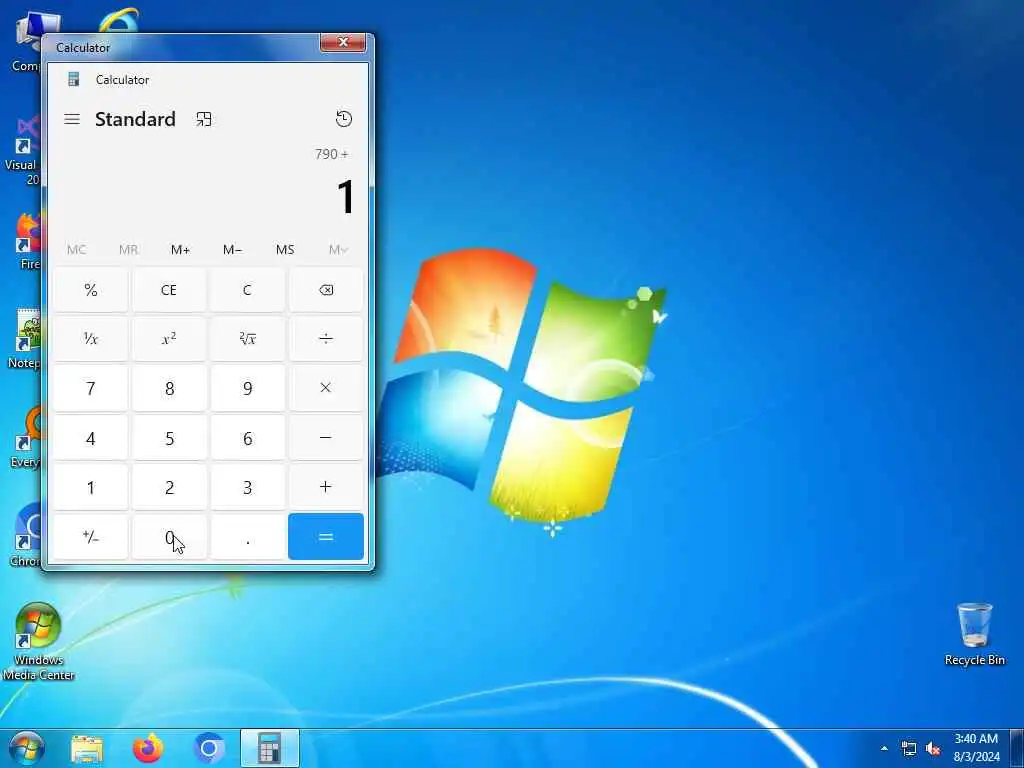Click digit 1 key on keypad
The width and height of the screenshot is (1024, 768).
point(91,487)
